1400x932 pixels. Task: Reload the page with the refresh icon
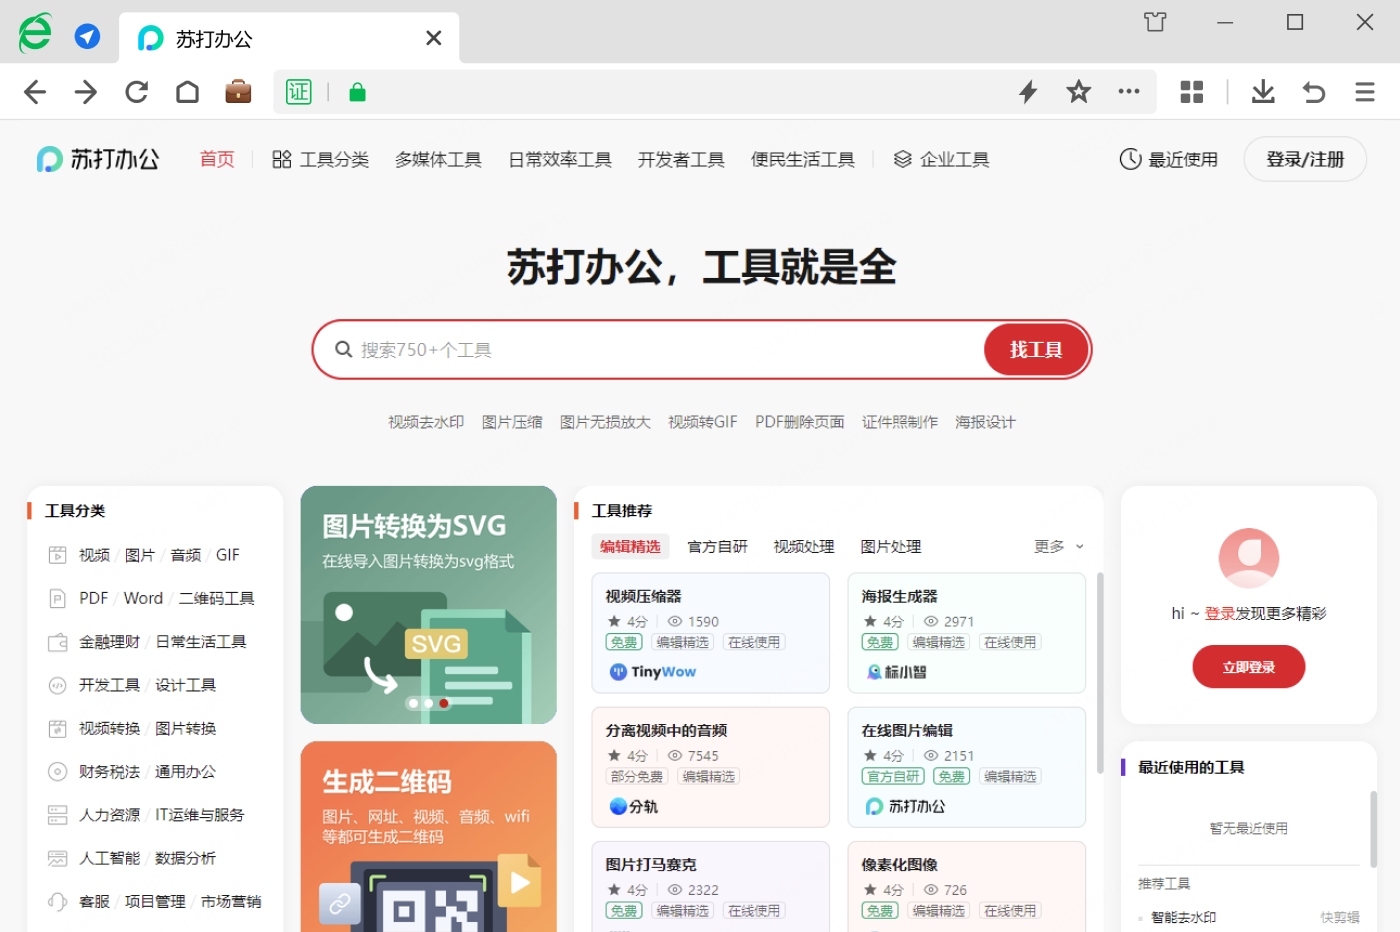137,92
